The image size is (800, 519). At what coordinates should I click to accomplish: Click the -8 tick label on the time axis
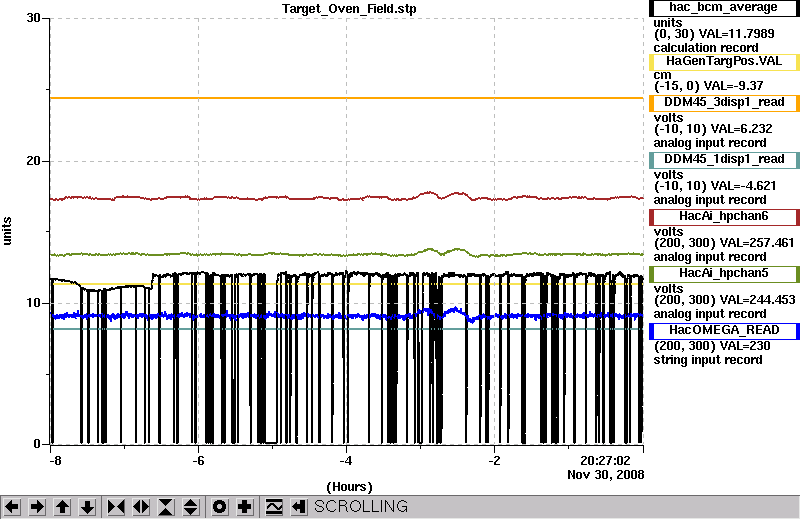(55, 461)
